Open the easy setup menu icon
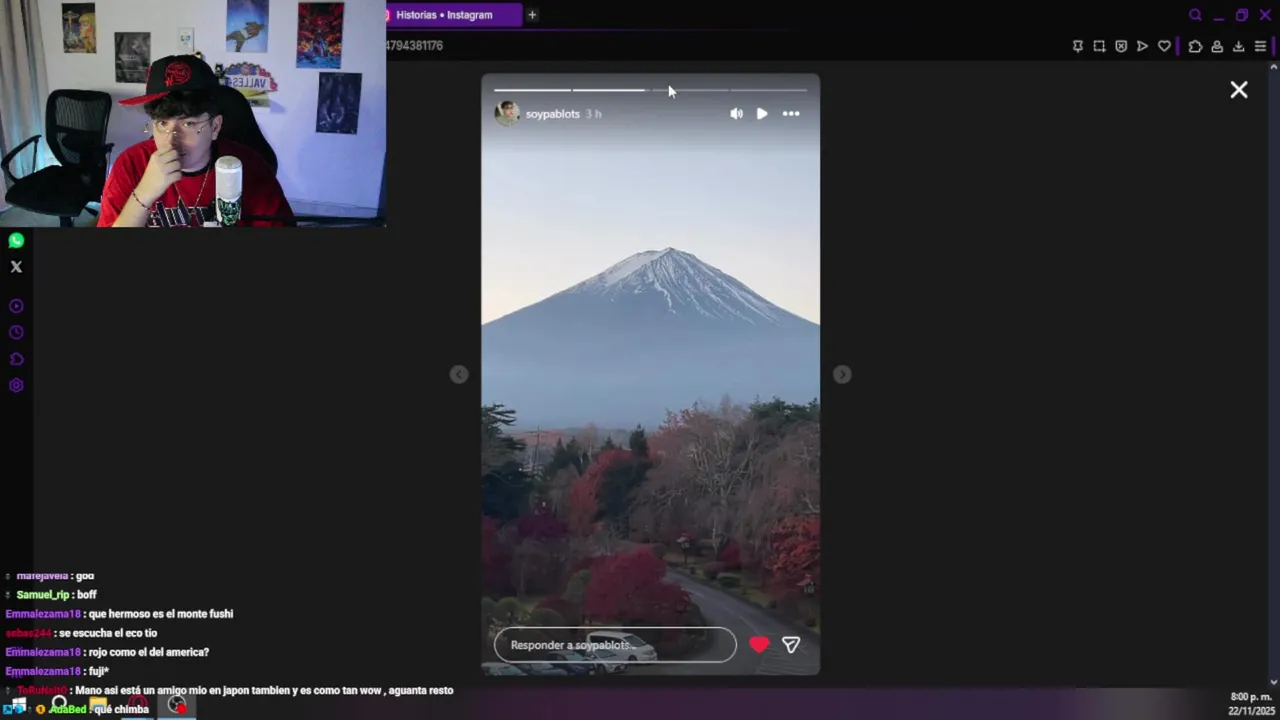Viewport: 1280px width, 720px height. click(1260, 46)
